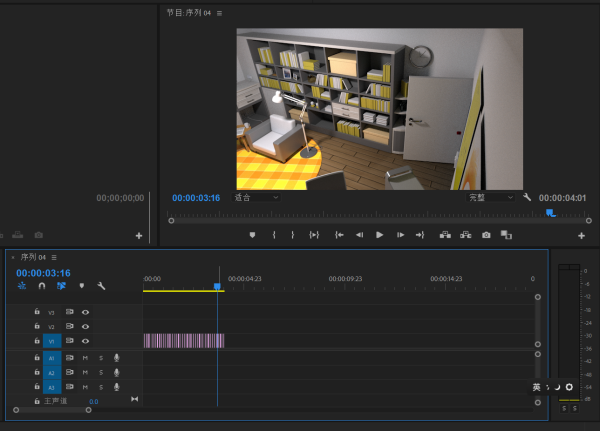Toggle the A1 track lock
Image resolution: width=600 pixels, height=431 pixels.
(x=37, y=358)
